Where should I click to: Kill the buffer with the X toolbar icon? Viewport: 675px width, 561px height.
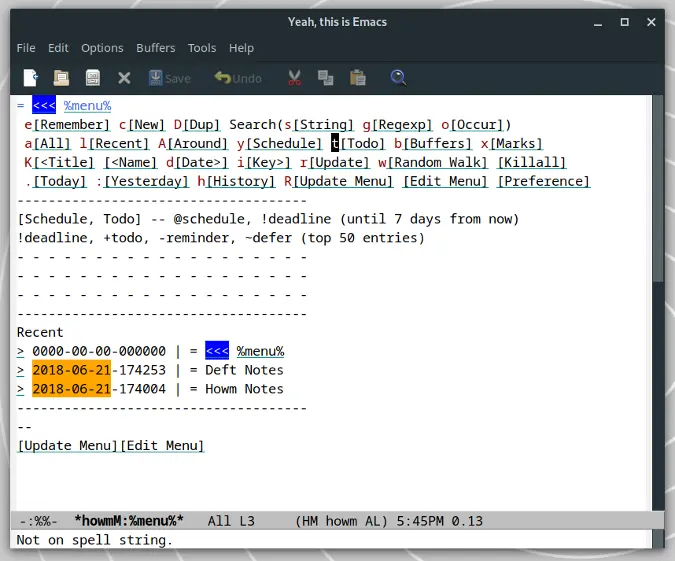point(124,78)
